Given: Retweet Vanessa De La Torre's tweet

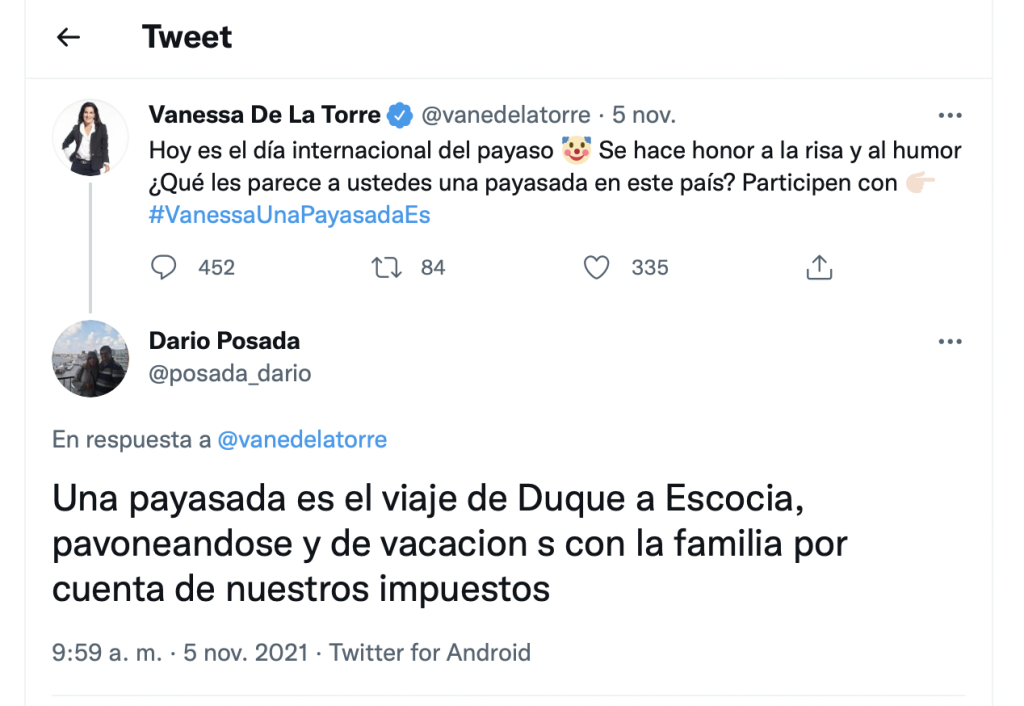Looking at the screenshot, I should click(x=381, y=268).
